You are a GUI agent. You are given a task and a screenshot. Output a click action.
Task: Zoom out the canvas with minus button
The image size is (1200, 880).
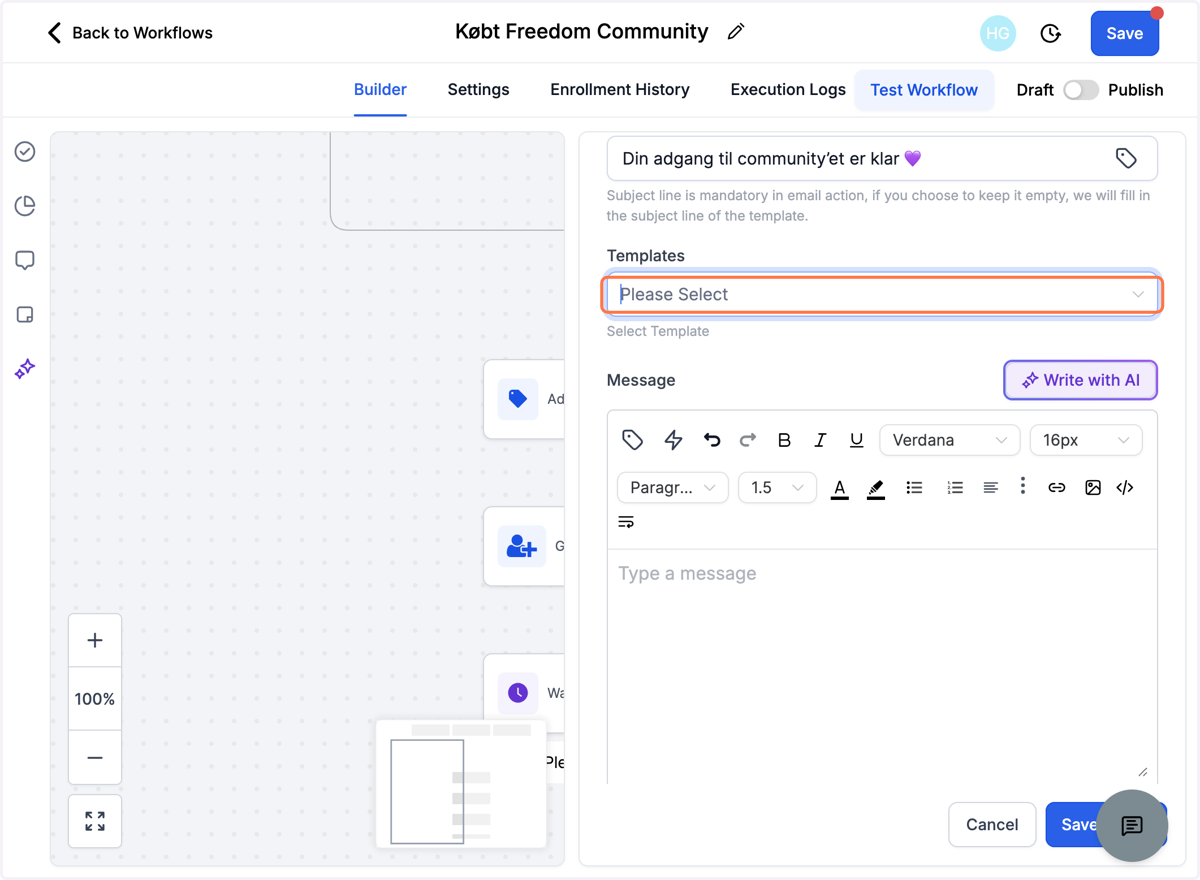[95, 758]
